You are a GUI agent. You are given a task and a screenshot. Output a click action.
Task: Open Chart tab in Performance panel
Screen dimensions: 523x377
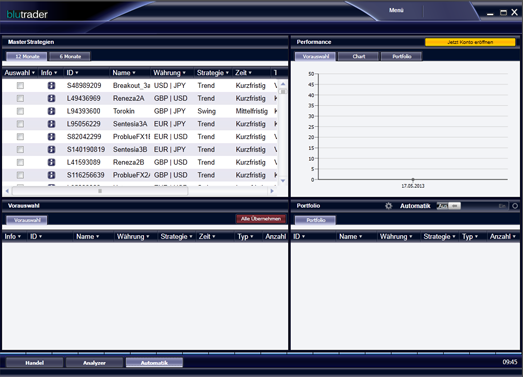pos(359,56)
